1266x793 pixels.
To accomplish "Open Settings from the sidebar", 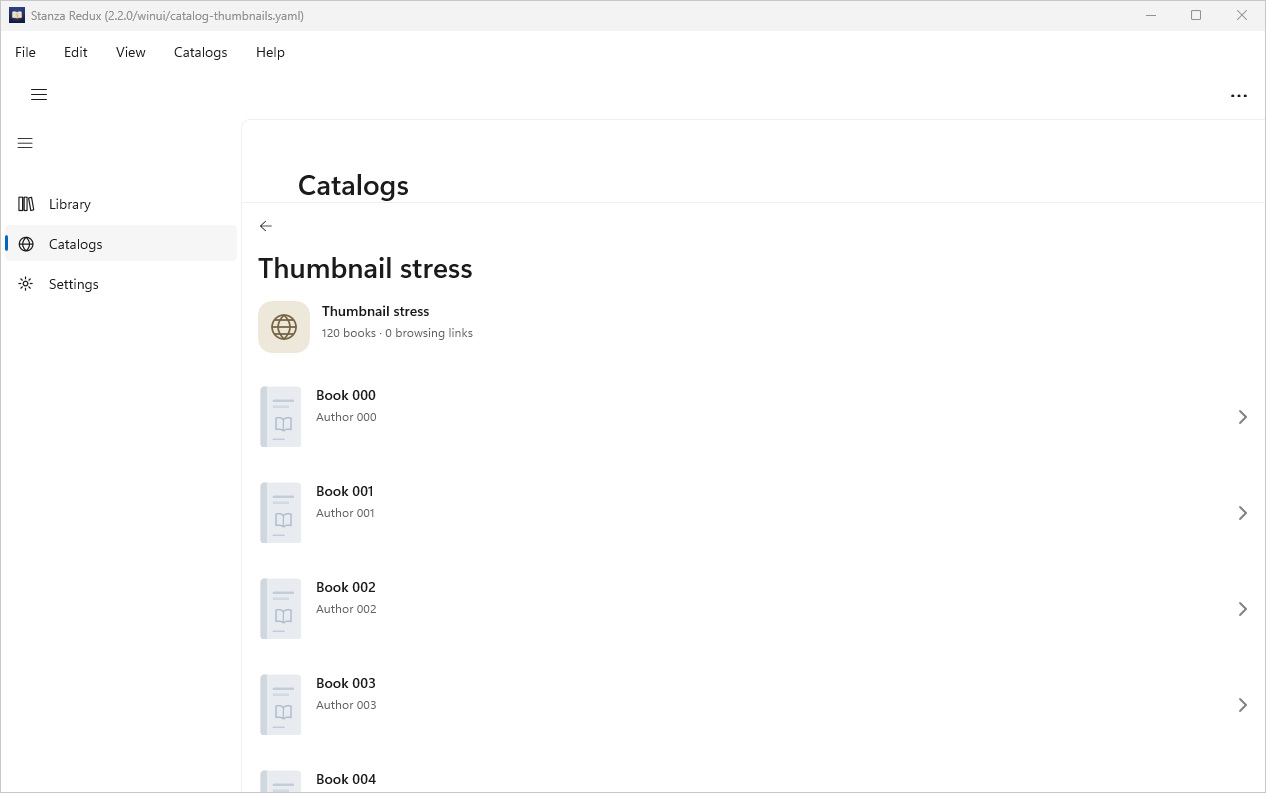I will [121, 284].
